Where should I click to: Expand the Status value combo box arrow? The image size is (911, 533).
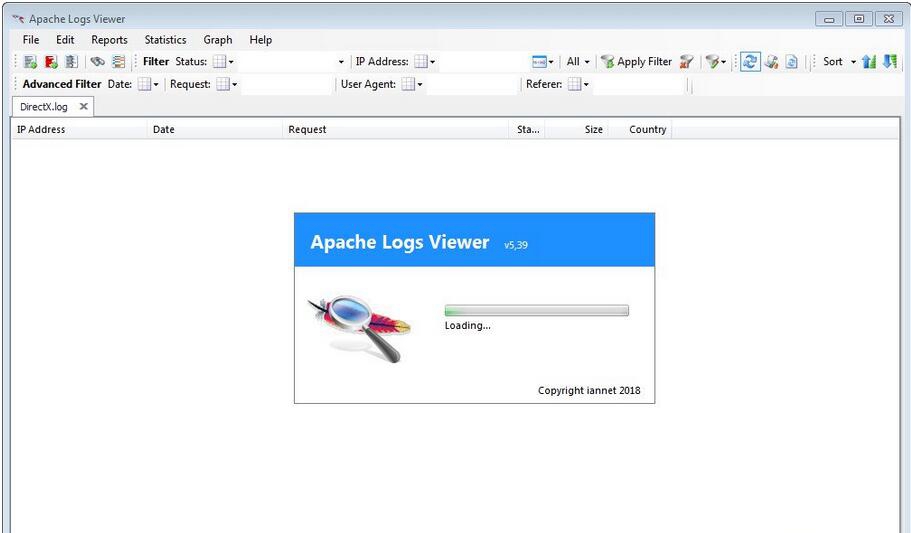click(x=341, y=62)
